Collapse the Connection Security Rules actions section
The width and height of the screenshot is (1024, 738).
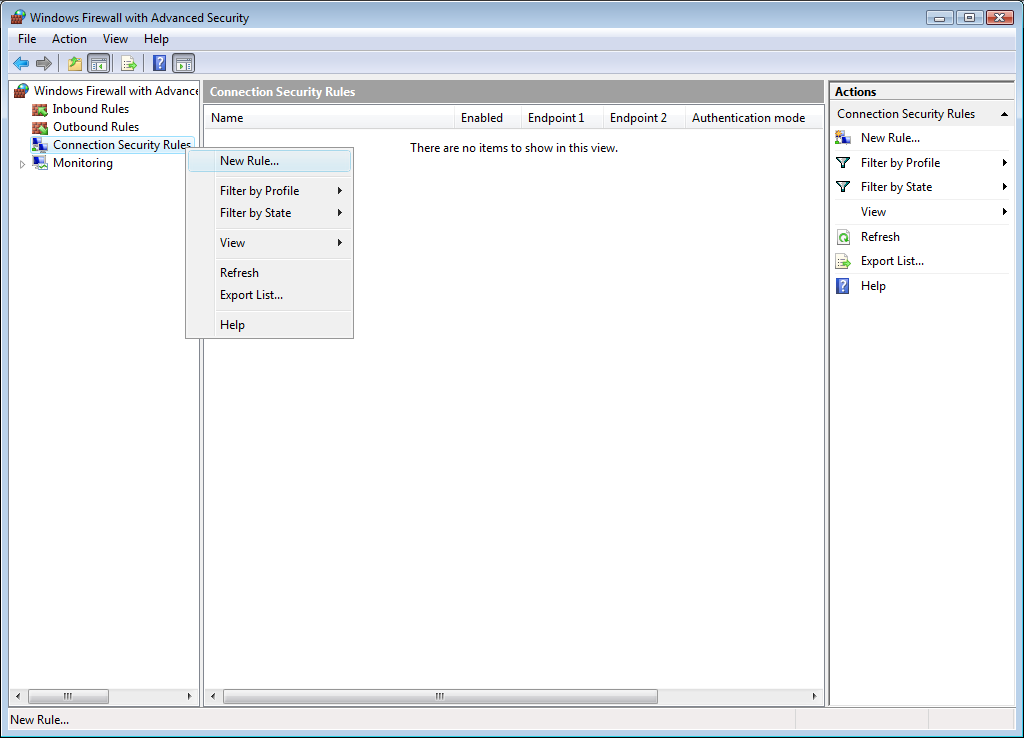tap(1004, 114)
